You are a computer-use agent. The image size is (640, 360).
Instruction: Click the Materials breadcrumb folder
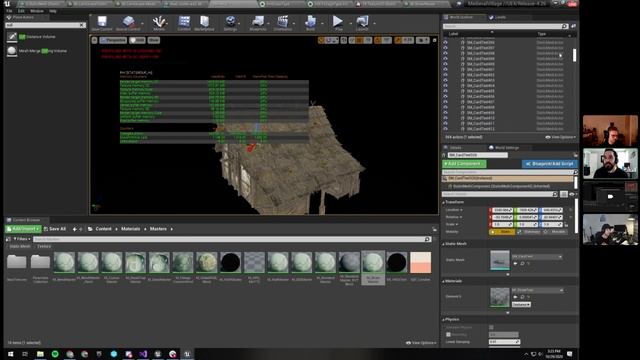coord(130,229)
